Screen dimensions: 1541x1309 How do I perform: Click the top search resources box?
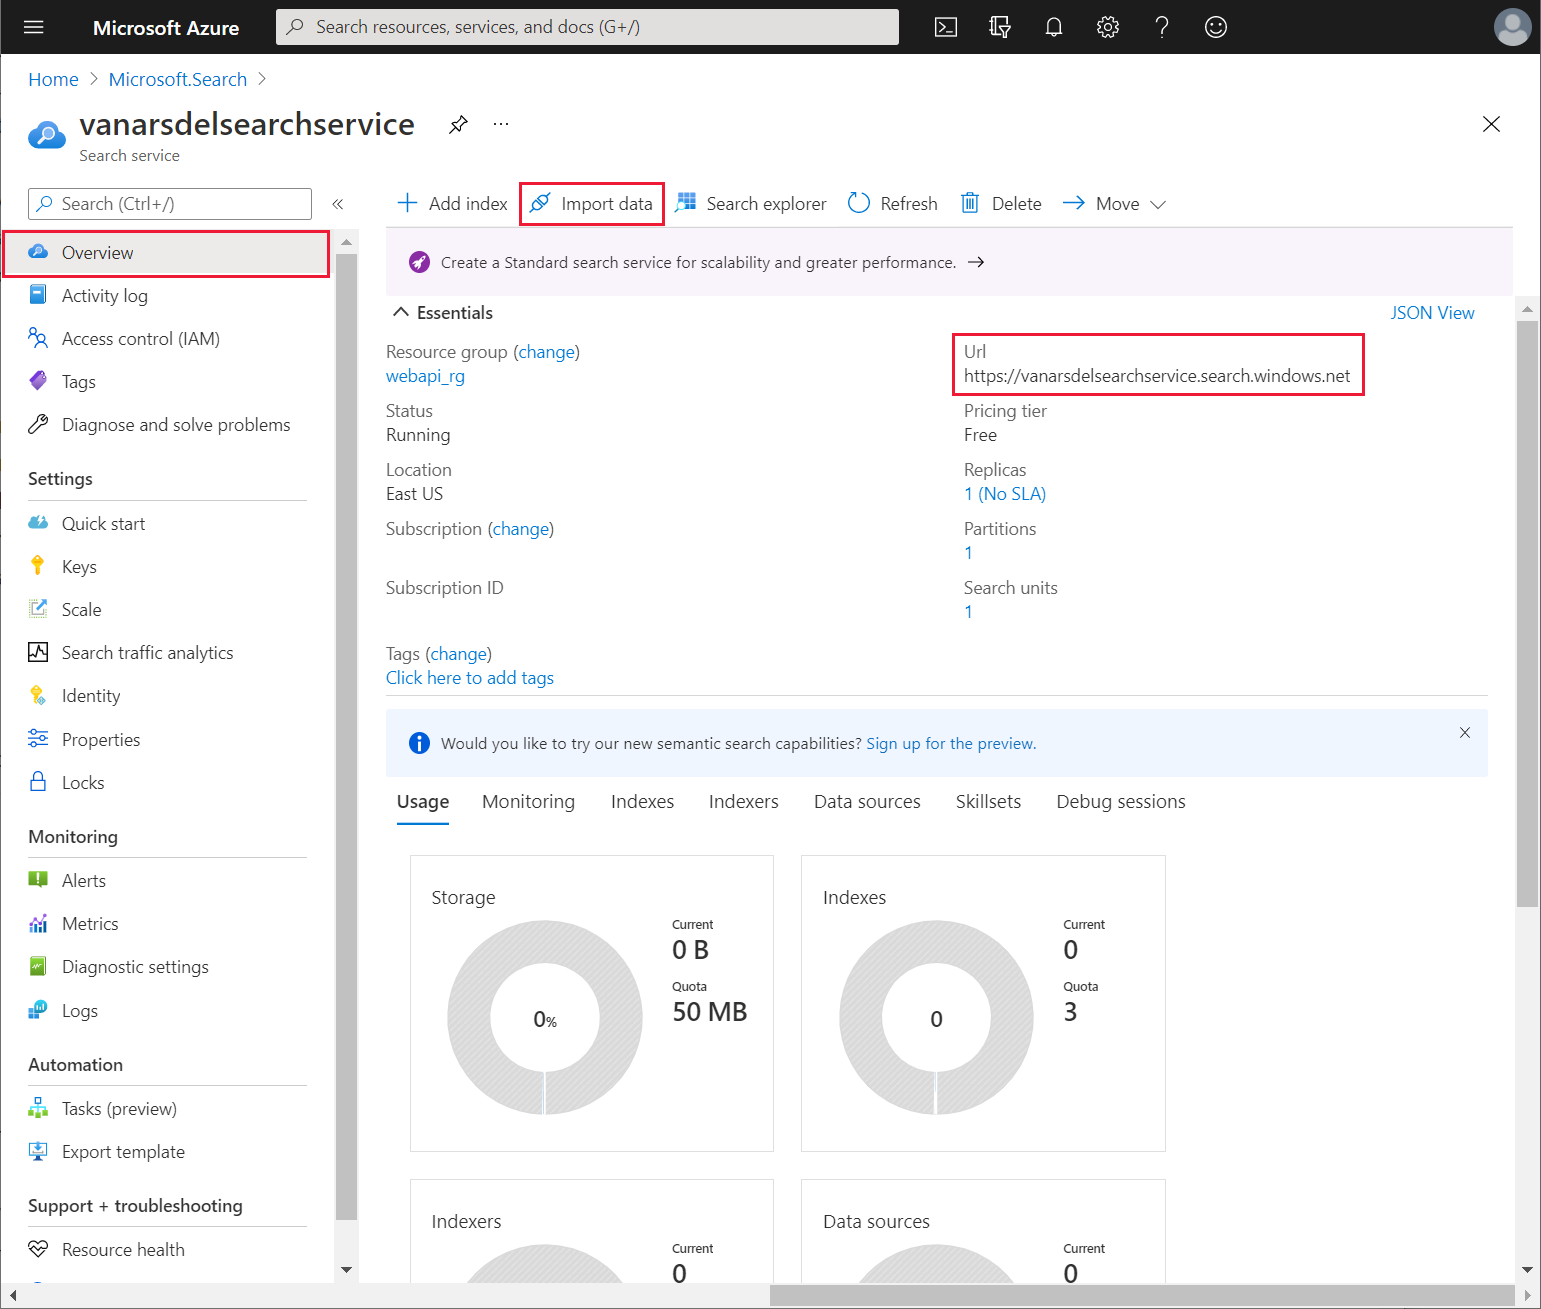click(x=587, y=27)
